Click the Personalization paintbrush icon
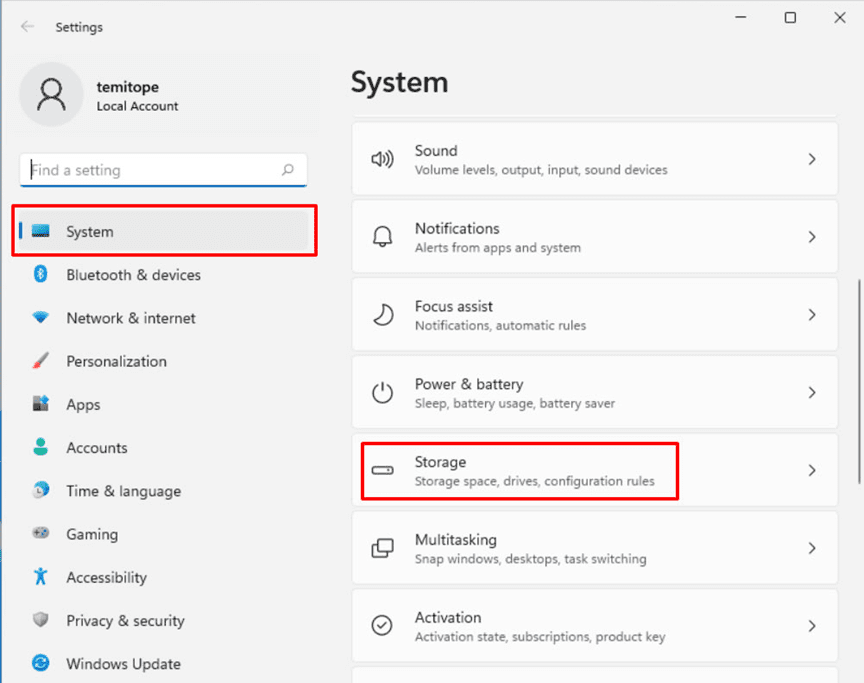 (41, 361)
